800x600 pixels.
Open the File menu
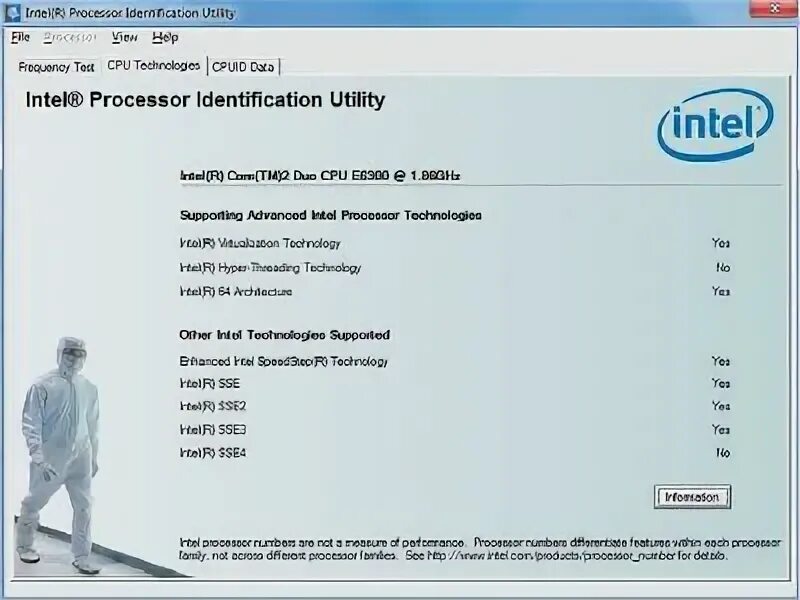coord(21,37)
